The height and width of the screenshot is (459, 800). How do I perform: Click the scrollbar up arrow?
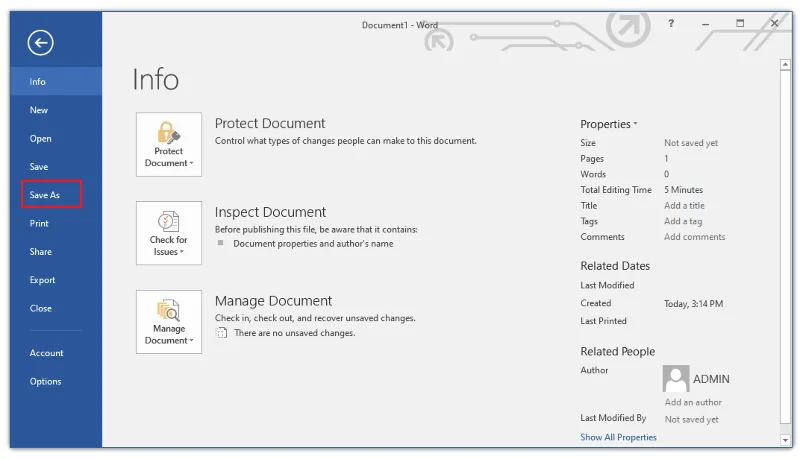[x=785, y=65]
